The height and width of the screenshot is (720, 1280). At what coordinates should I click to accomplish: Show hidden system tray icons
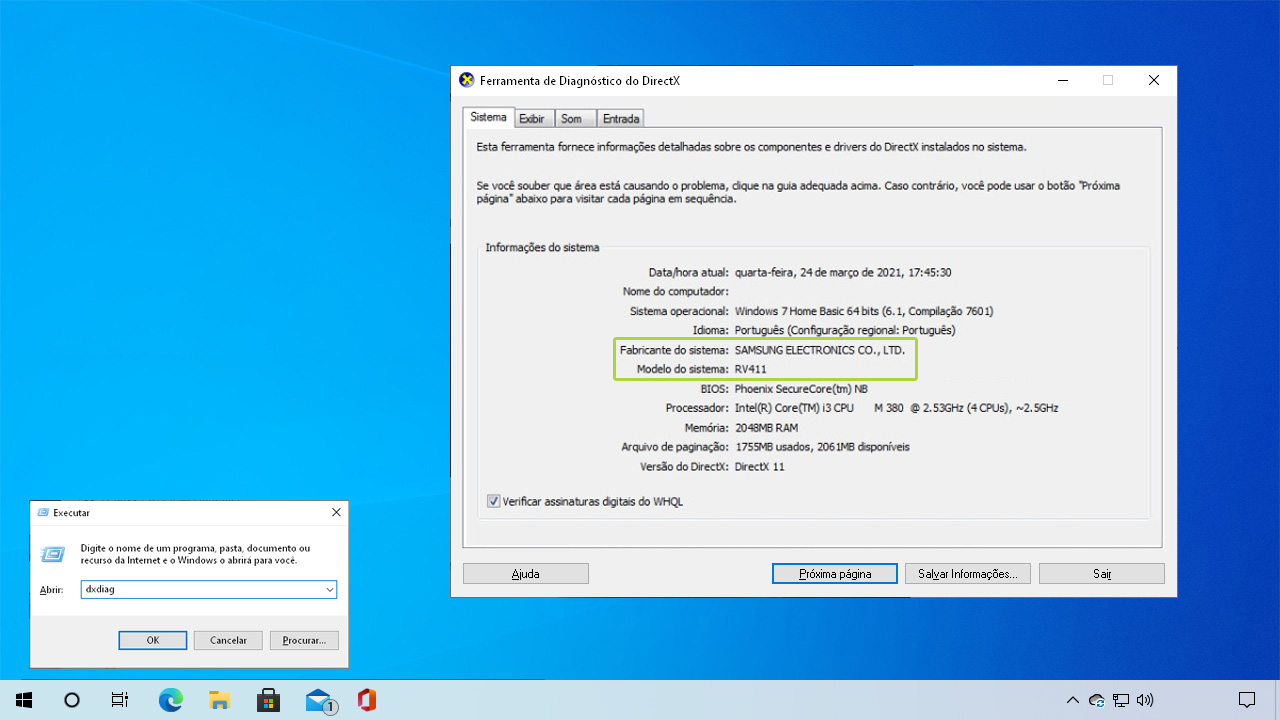pyautogui.click(x=1073, y=700)
